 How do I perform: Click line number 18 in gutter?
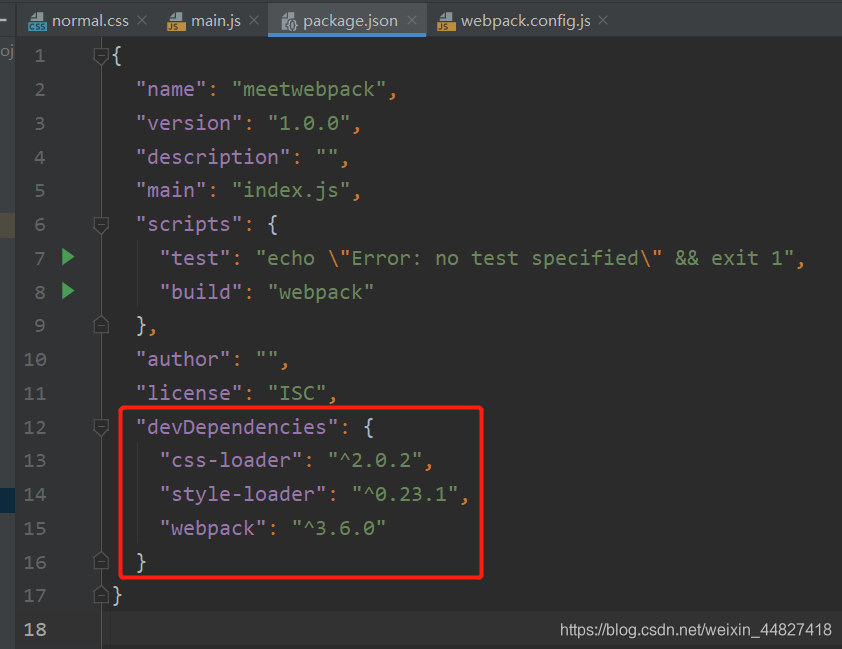35,629
